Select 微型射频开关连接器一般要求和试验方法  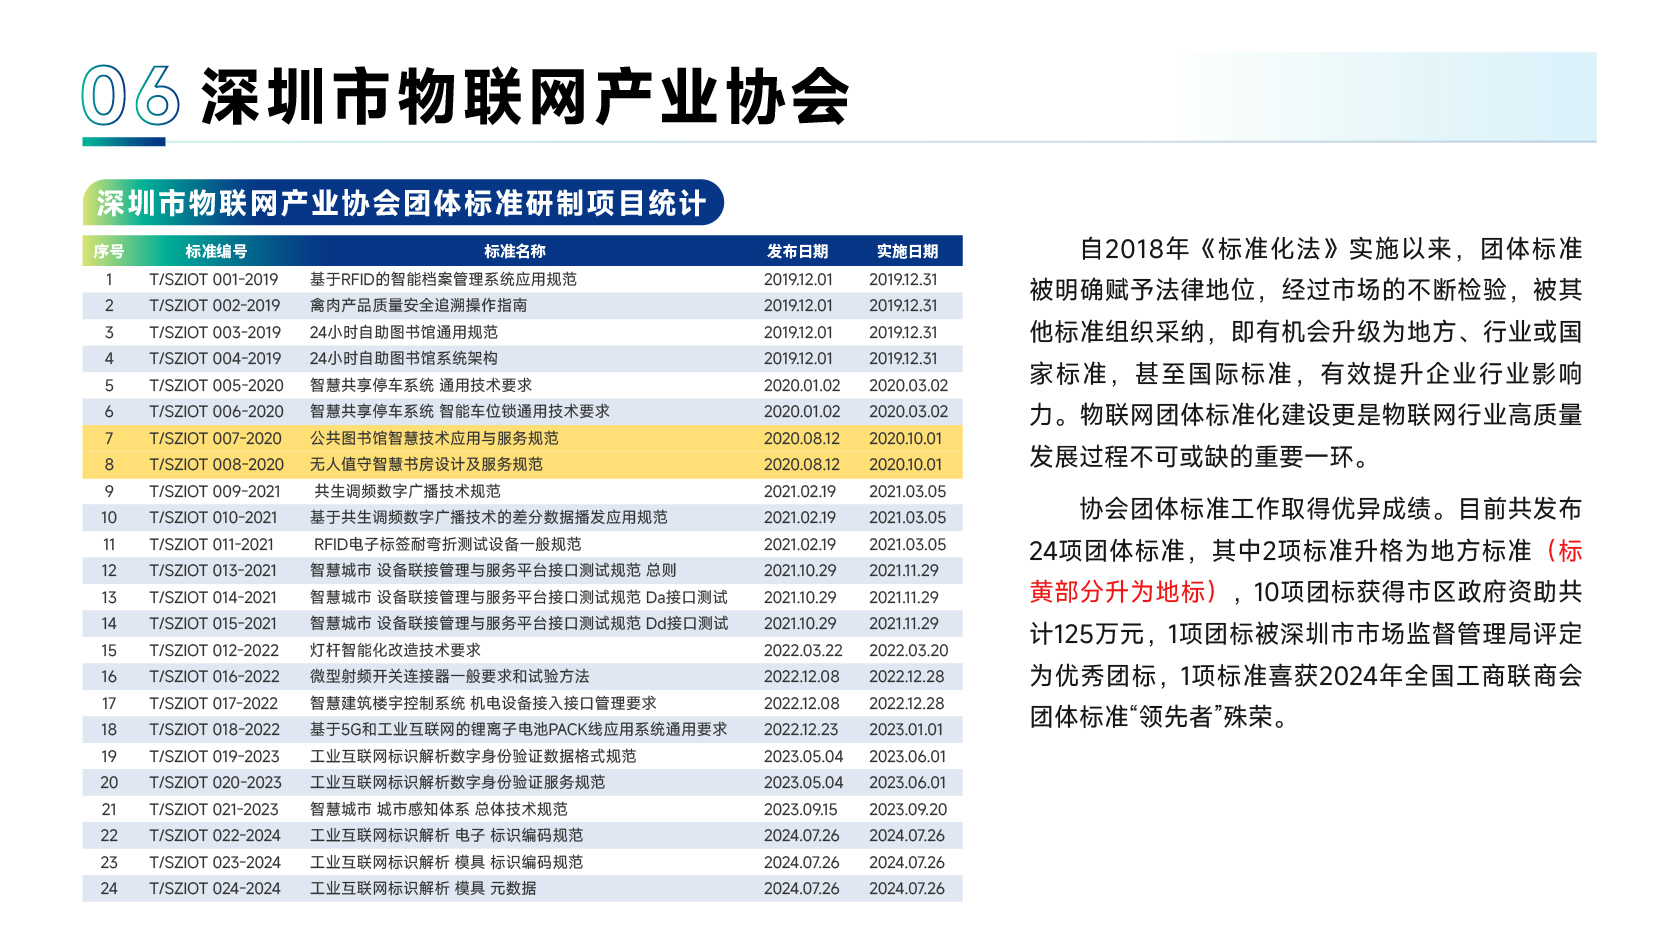[x=449, y=676]
